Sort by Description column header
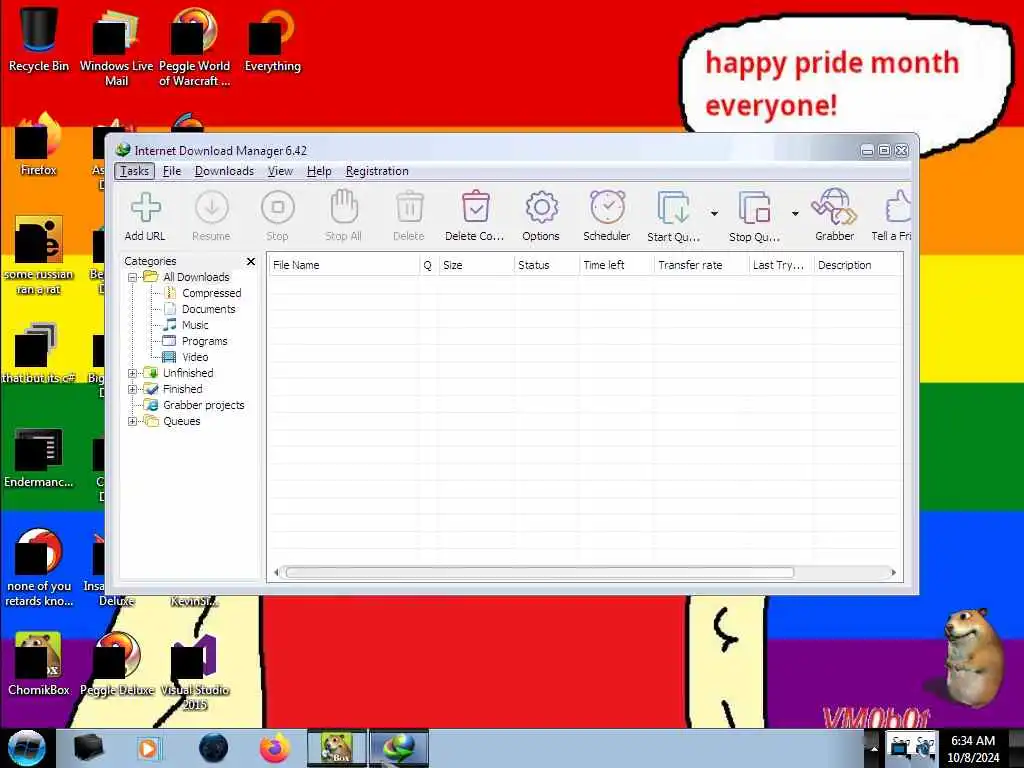The width and height of the screenshot is (1024, 768). (x=857, y=265)
